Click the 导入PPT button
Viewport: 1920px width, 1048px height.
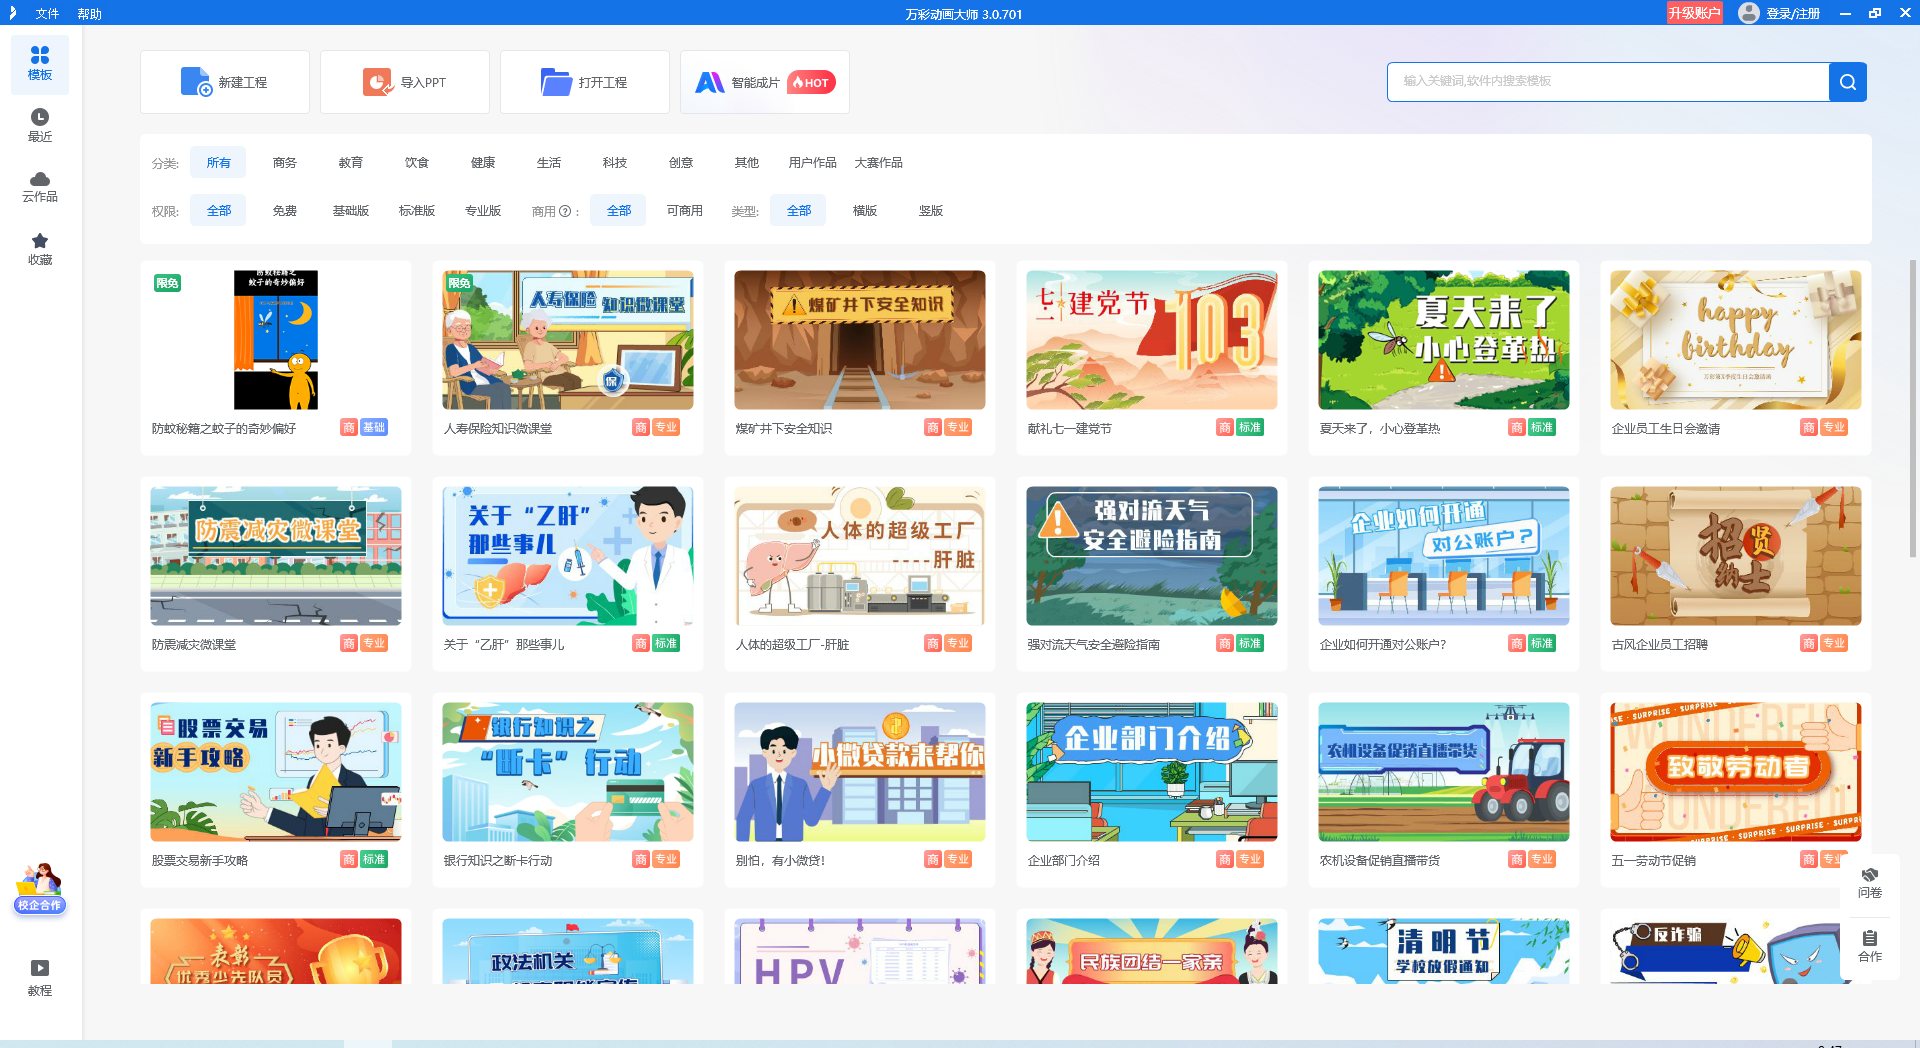[405, 82]
